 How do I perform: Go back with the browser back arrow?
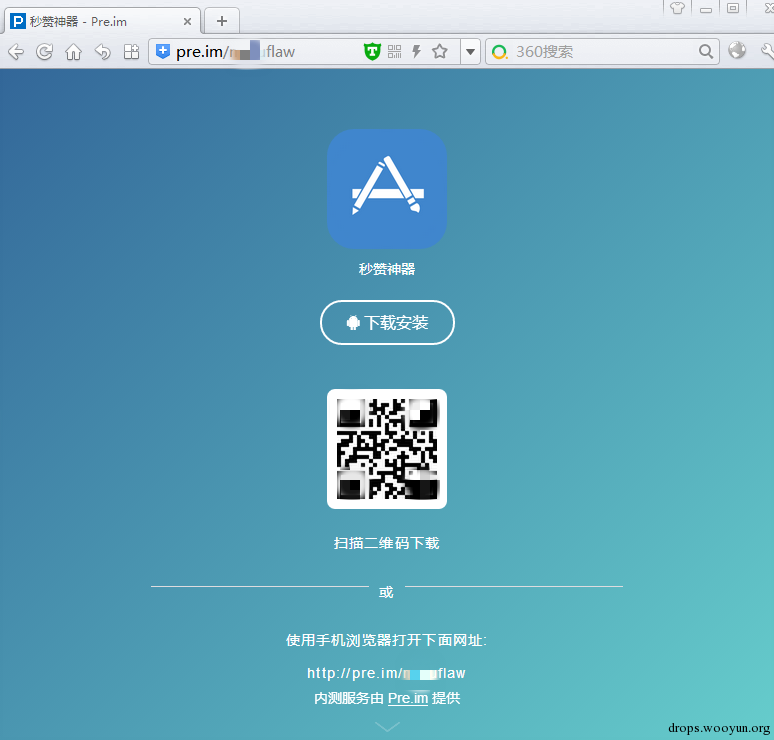(16, 51)
